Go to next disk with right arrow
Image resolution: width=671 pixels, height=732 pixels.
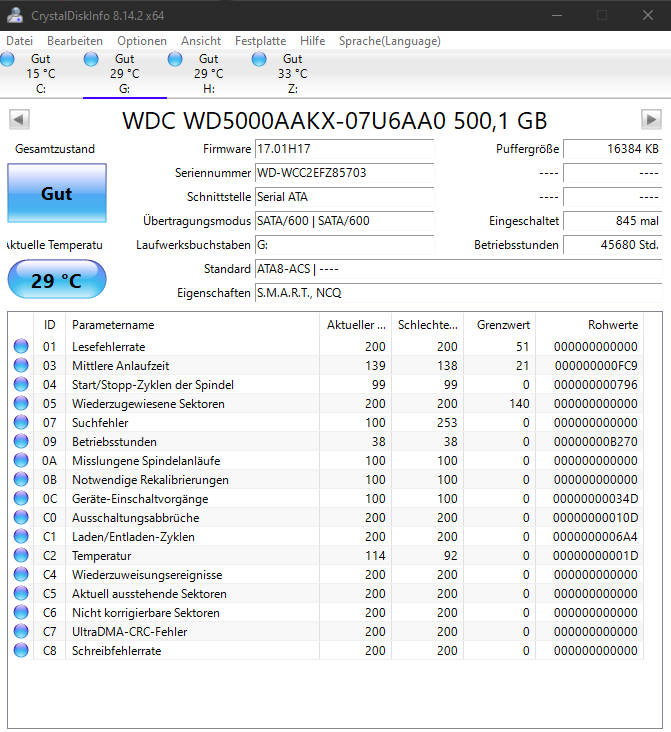[651, 120]
